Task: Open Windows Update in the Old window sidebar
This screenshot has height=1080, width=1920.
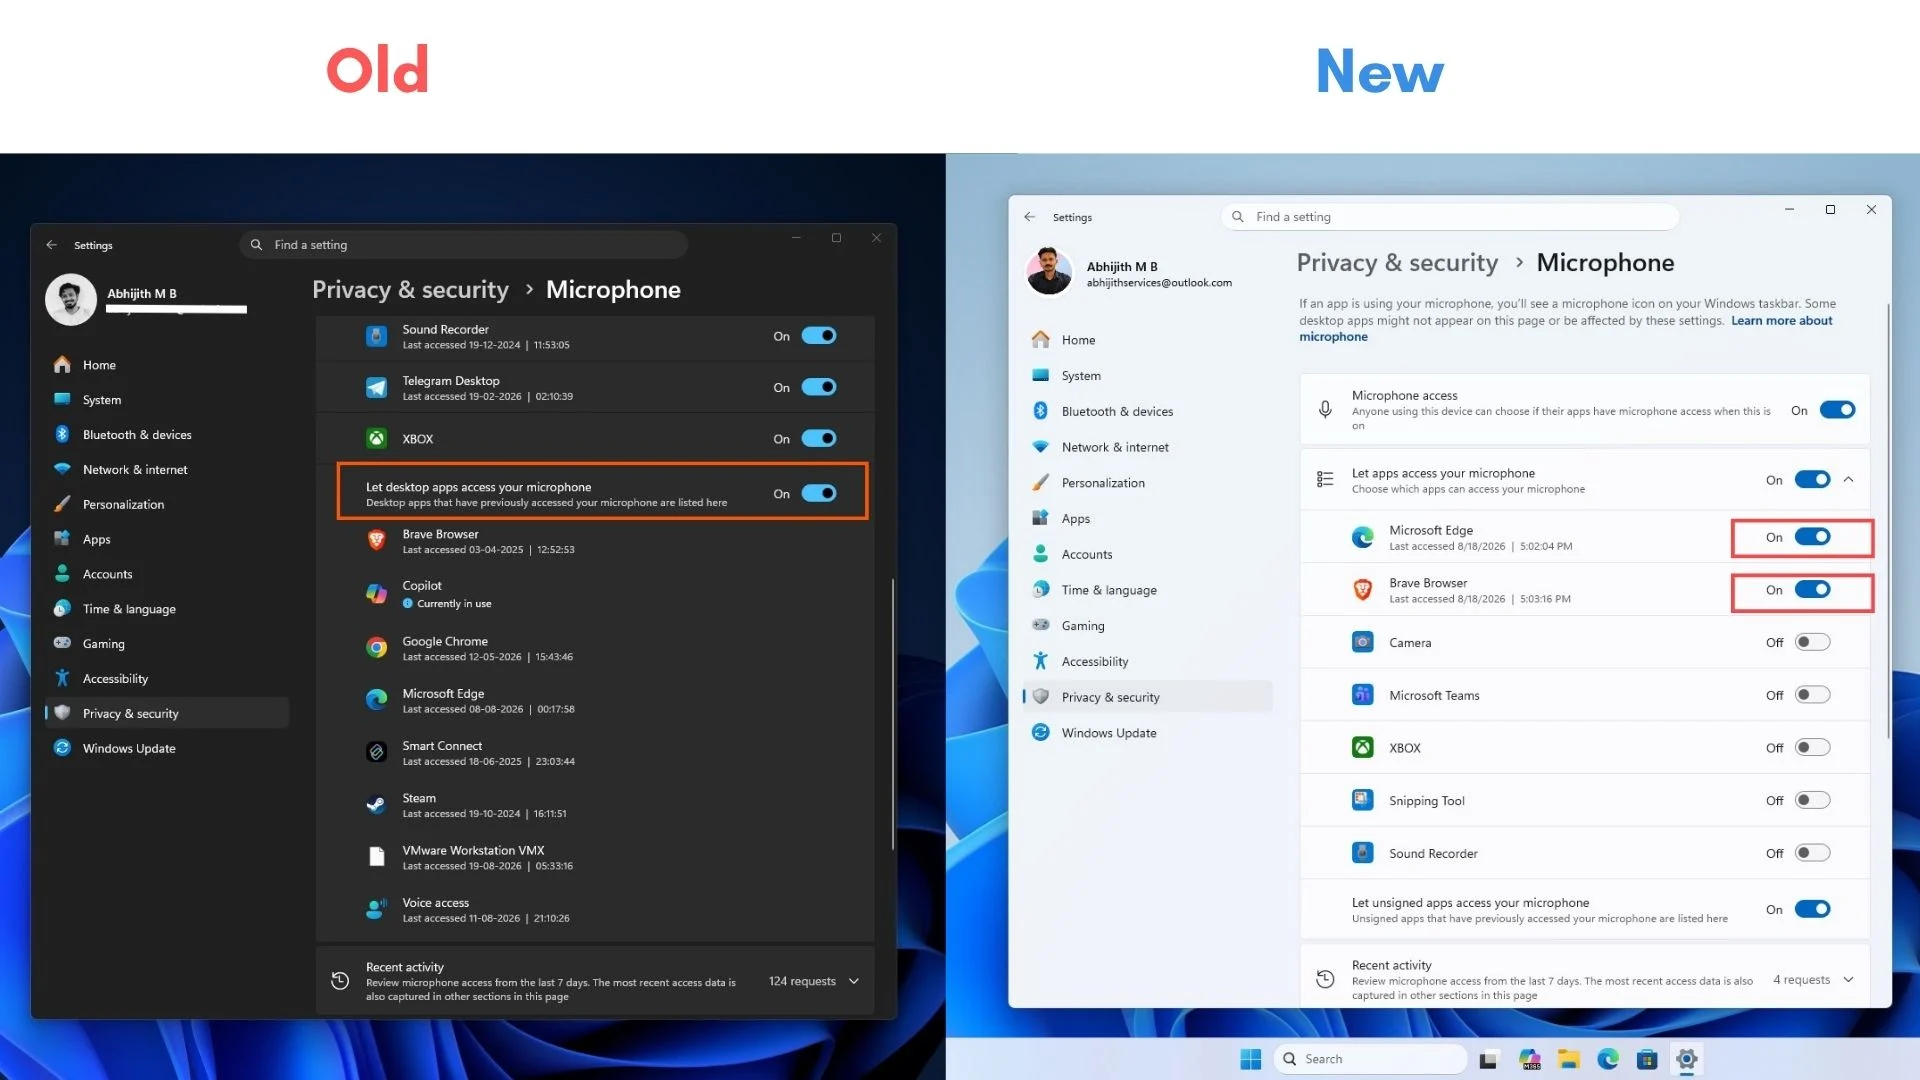Action: pyautogui.click(x=168, y=749)
